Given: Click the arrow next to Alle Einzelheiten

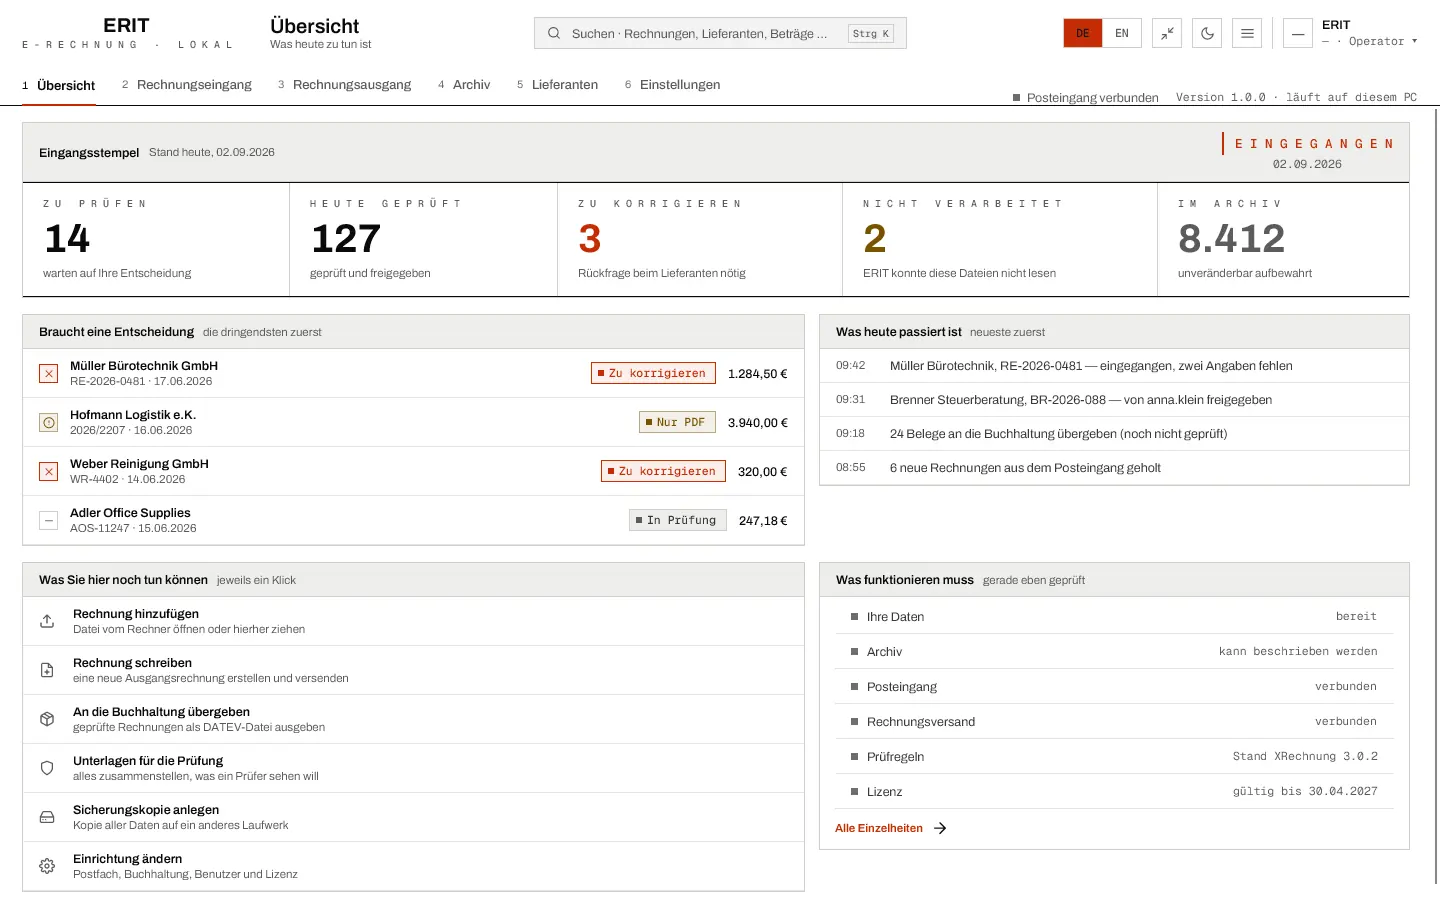Looking at the screenshot, I should [x=940, y=828].
